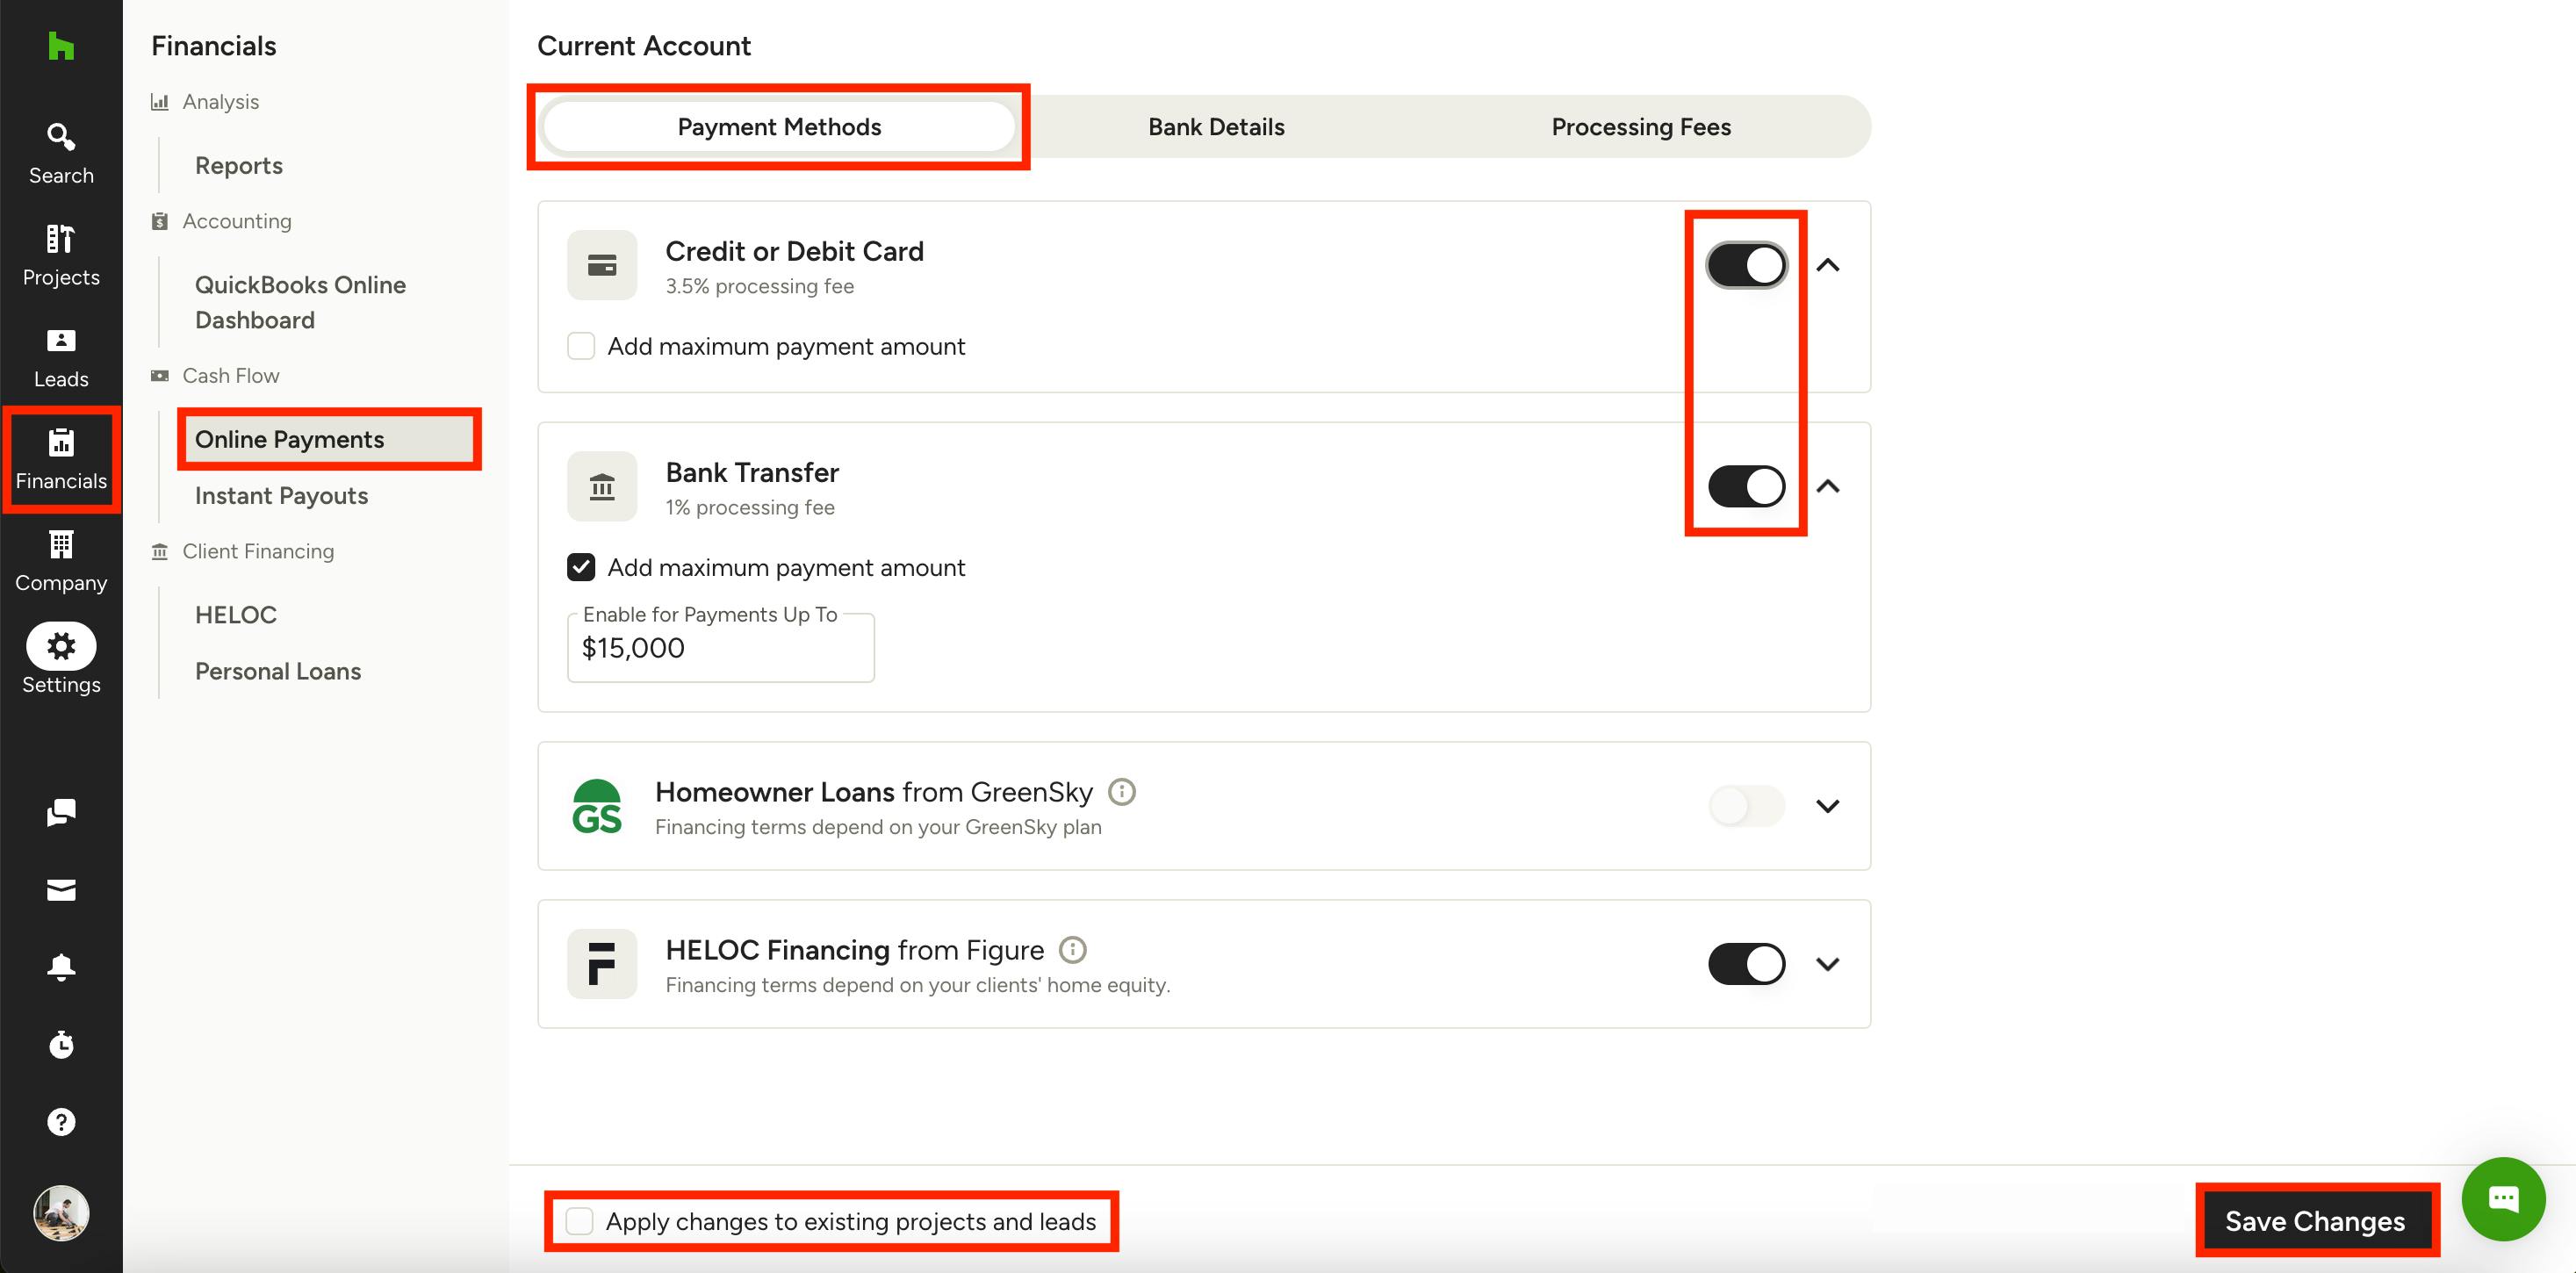Collapse the Credit or Debit Card section
Image resolution: width=2576 pixels, height=1273 pixels.
(1827, 265)
